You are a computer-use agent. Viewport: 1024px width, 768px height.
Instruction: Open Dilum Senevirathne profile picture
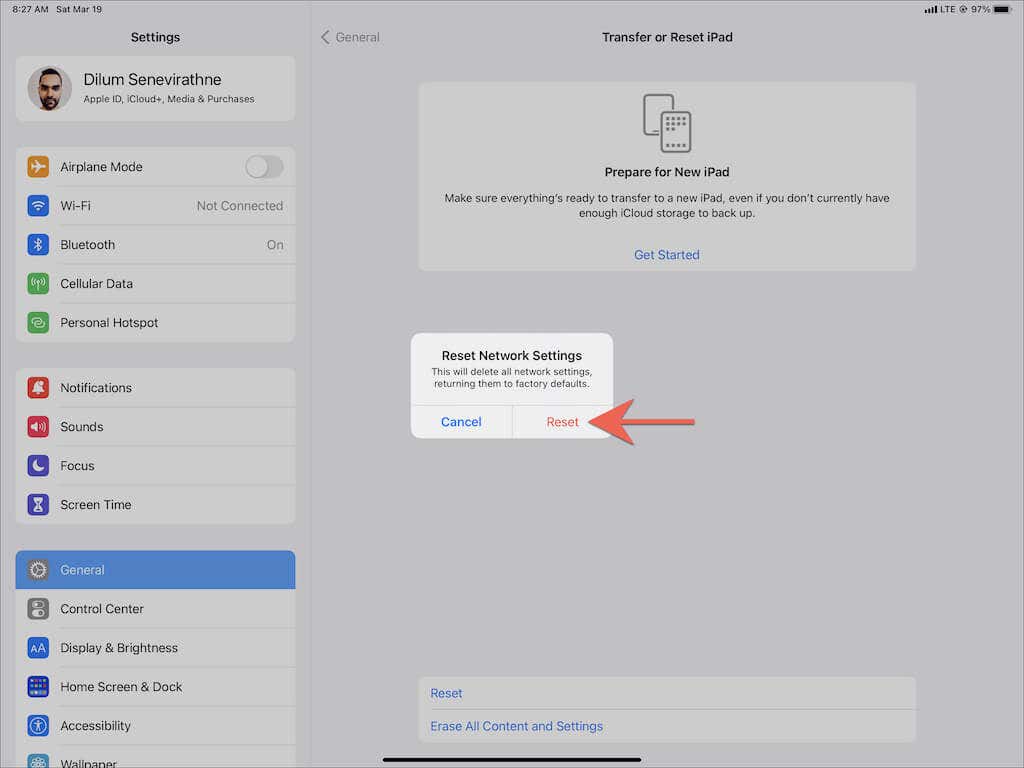[x=50, y=88]
